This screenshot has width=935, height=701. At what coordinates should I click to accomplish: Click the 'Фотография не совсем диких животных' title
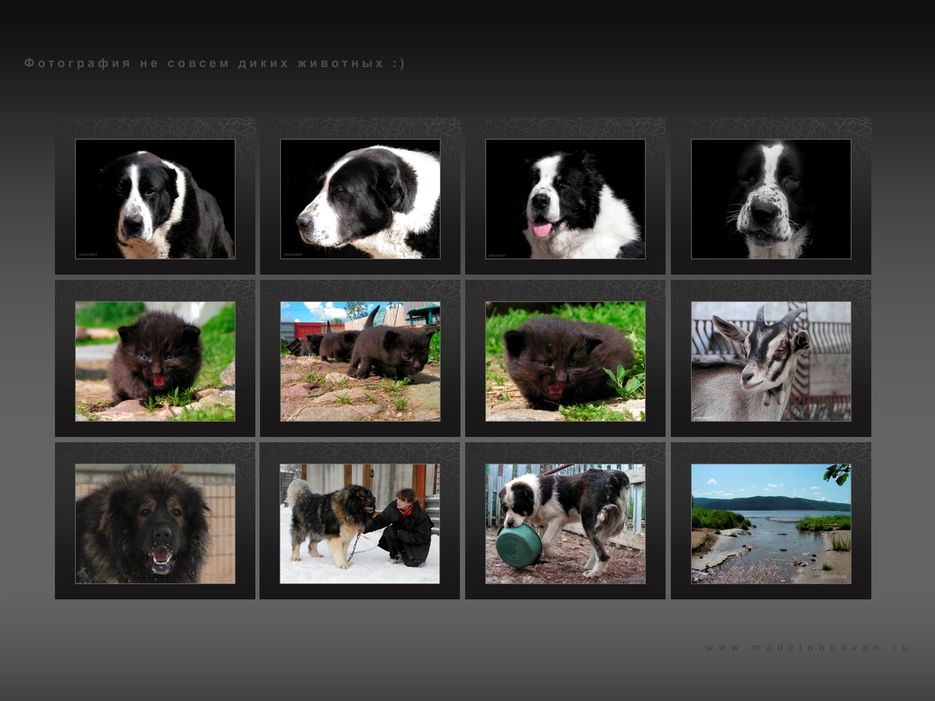coord(214,63)
